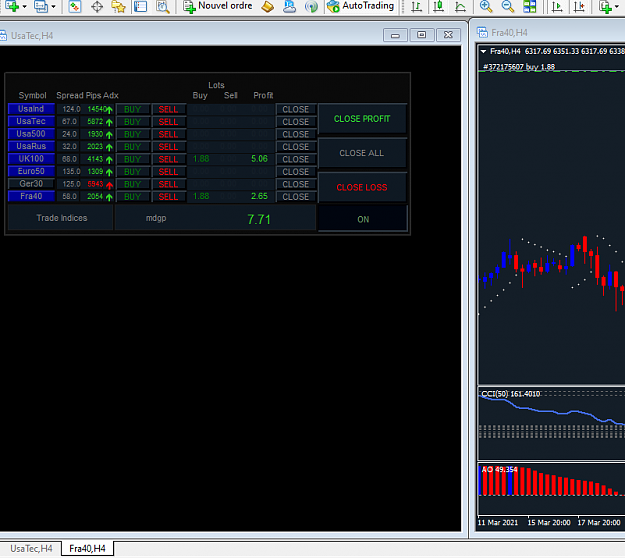Toggle the Chart Shift icon

[x=579, y=6]
